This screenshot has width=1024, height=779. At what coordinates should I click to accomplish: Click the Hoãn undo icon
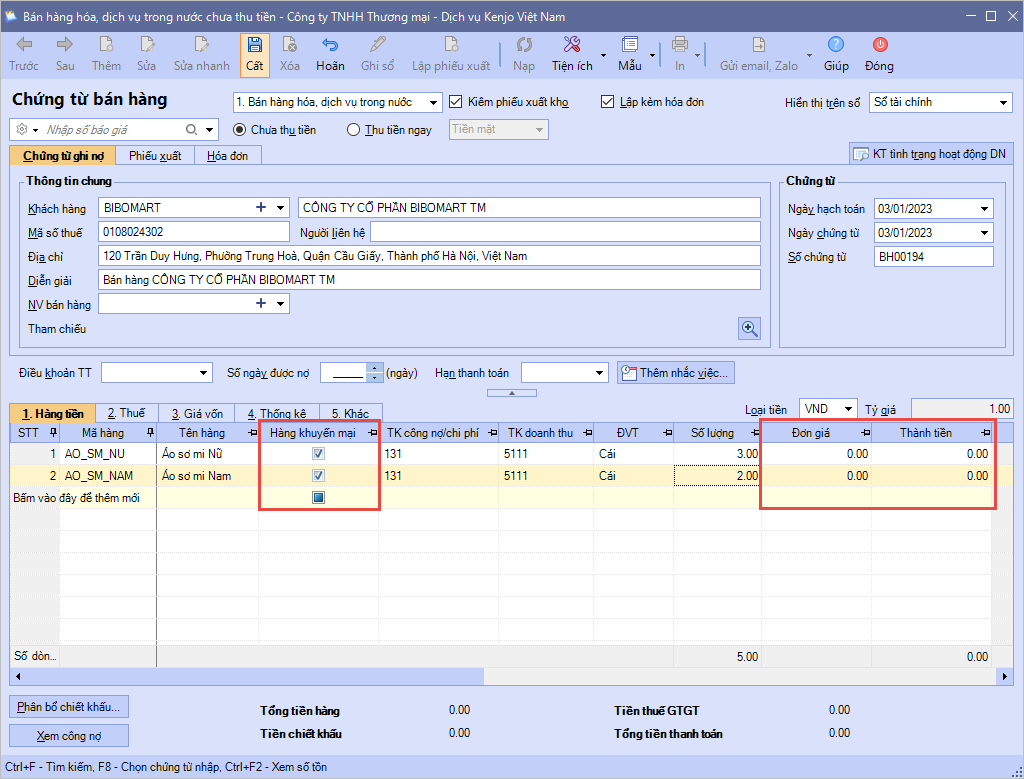(330, 54)
